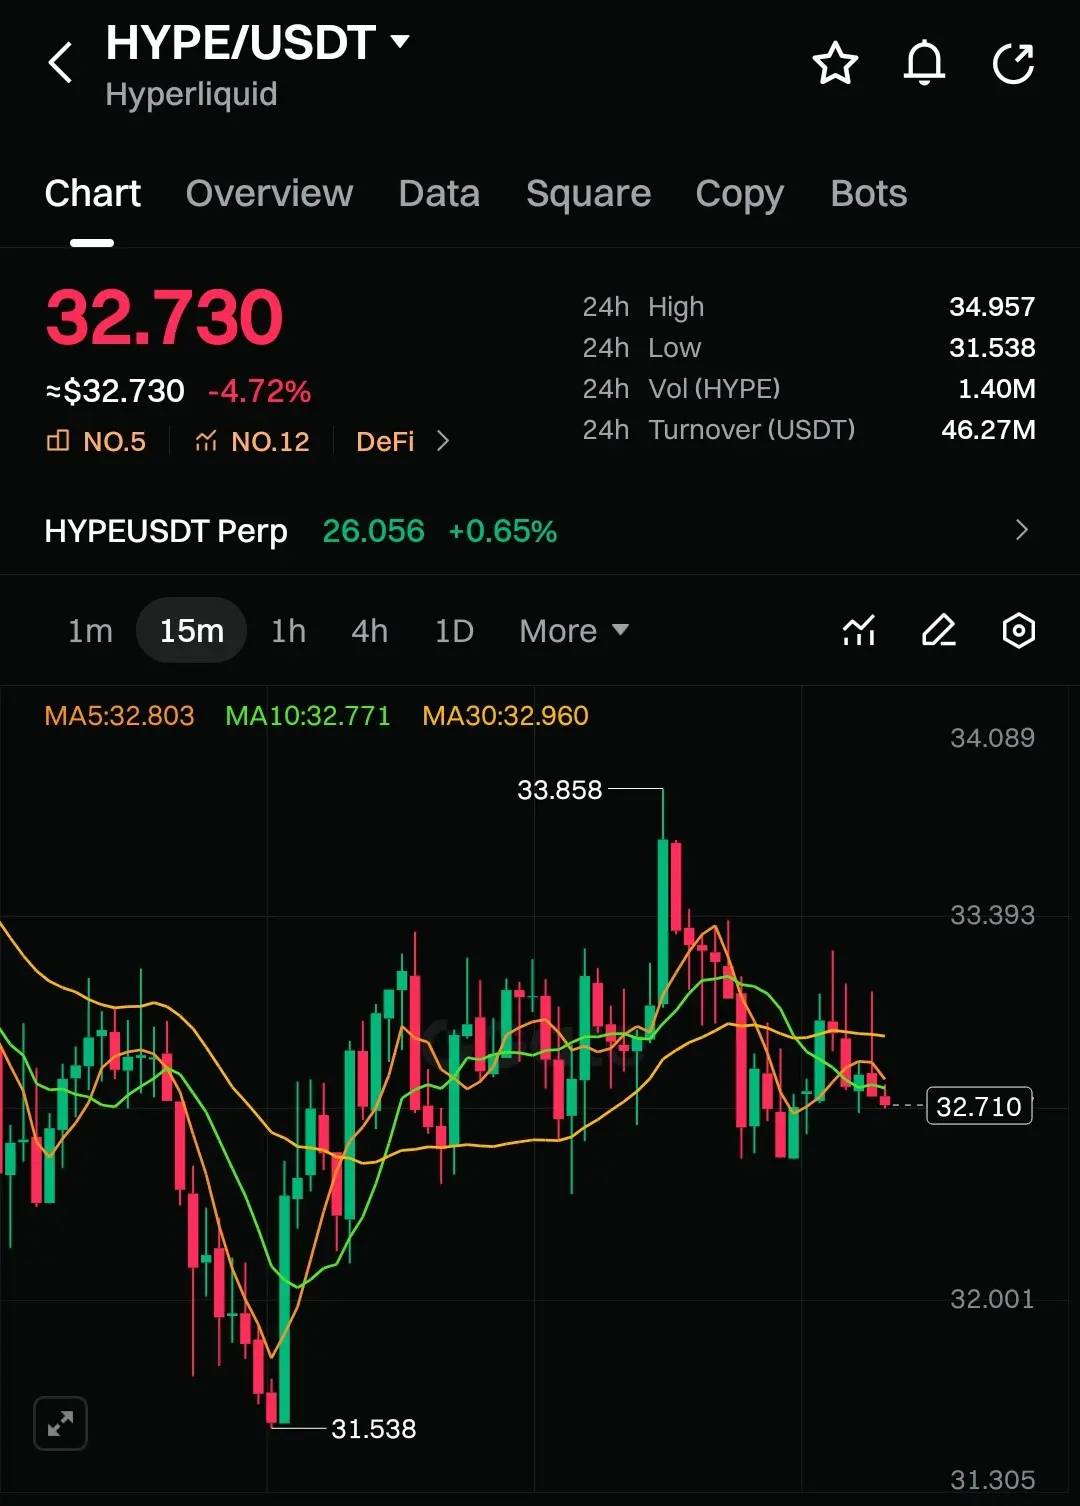Select the 1h timeframe
Screen dimensions: 1080x1506
pos(288,631)
